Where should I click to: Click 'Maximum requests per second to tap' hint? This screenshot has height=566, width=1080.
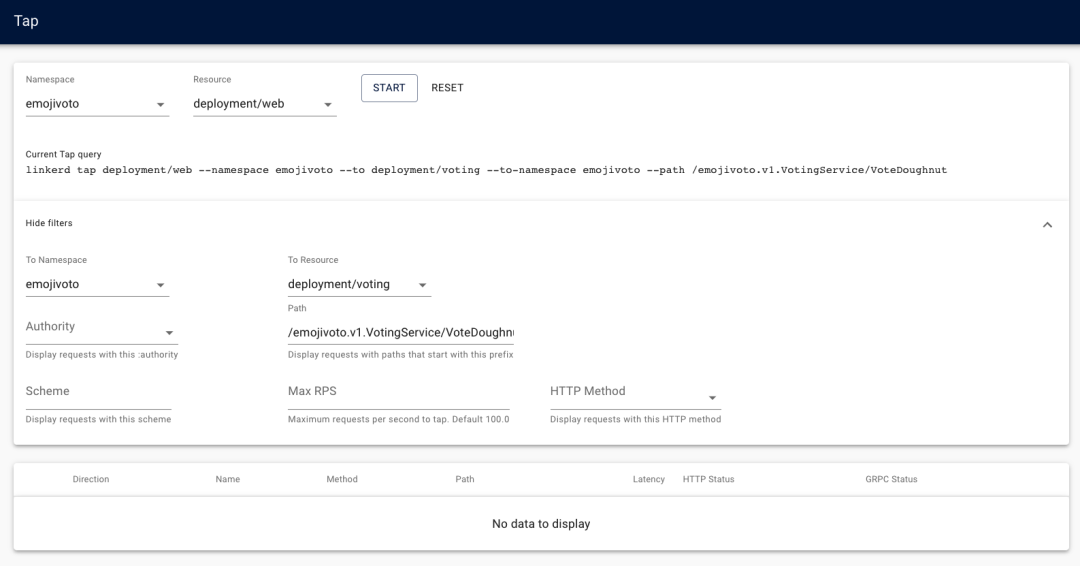[x=399, y=419]
